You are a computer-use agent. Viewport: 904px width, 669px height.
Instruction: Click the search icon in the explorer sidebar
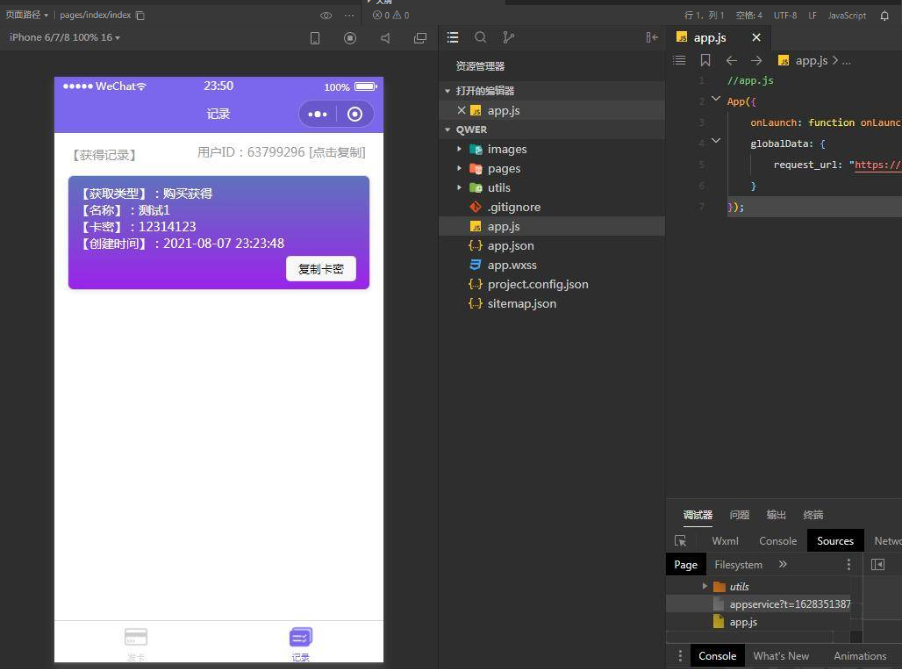coord(481,38)
